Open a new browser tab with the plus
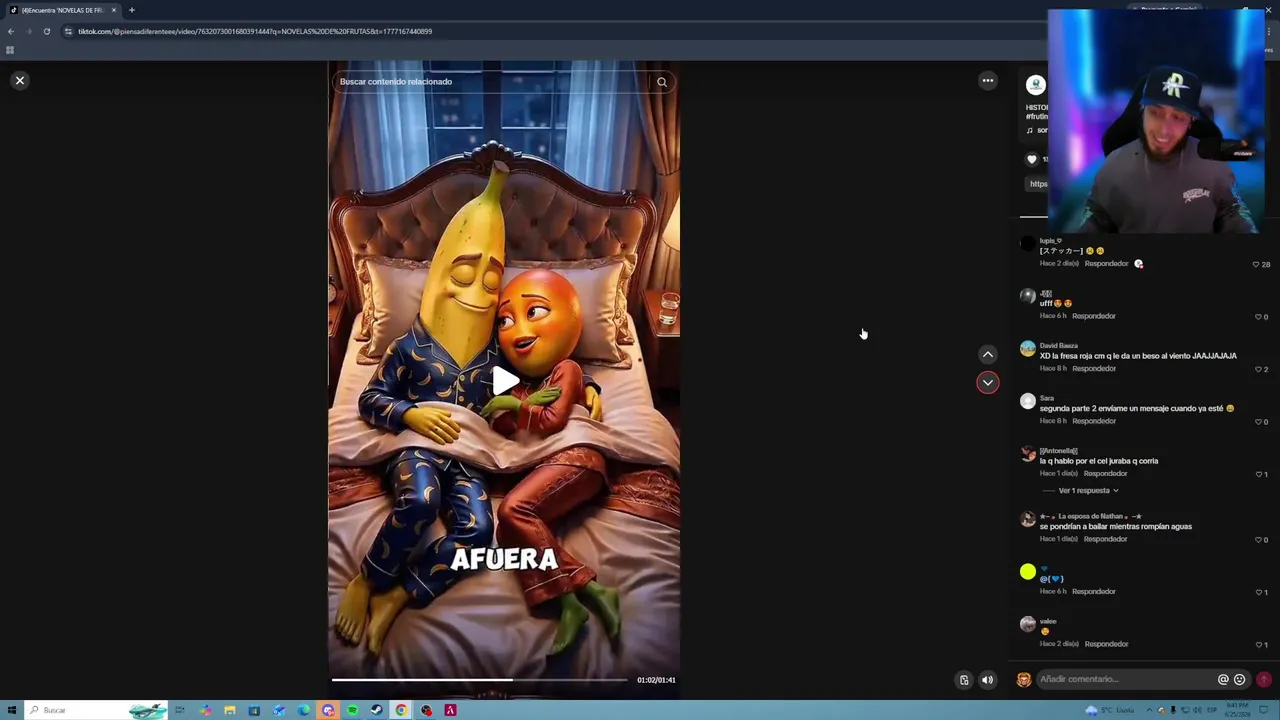 pyautogui.click(x=131, y=10)
